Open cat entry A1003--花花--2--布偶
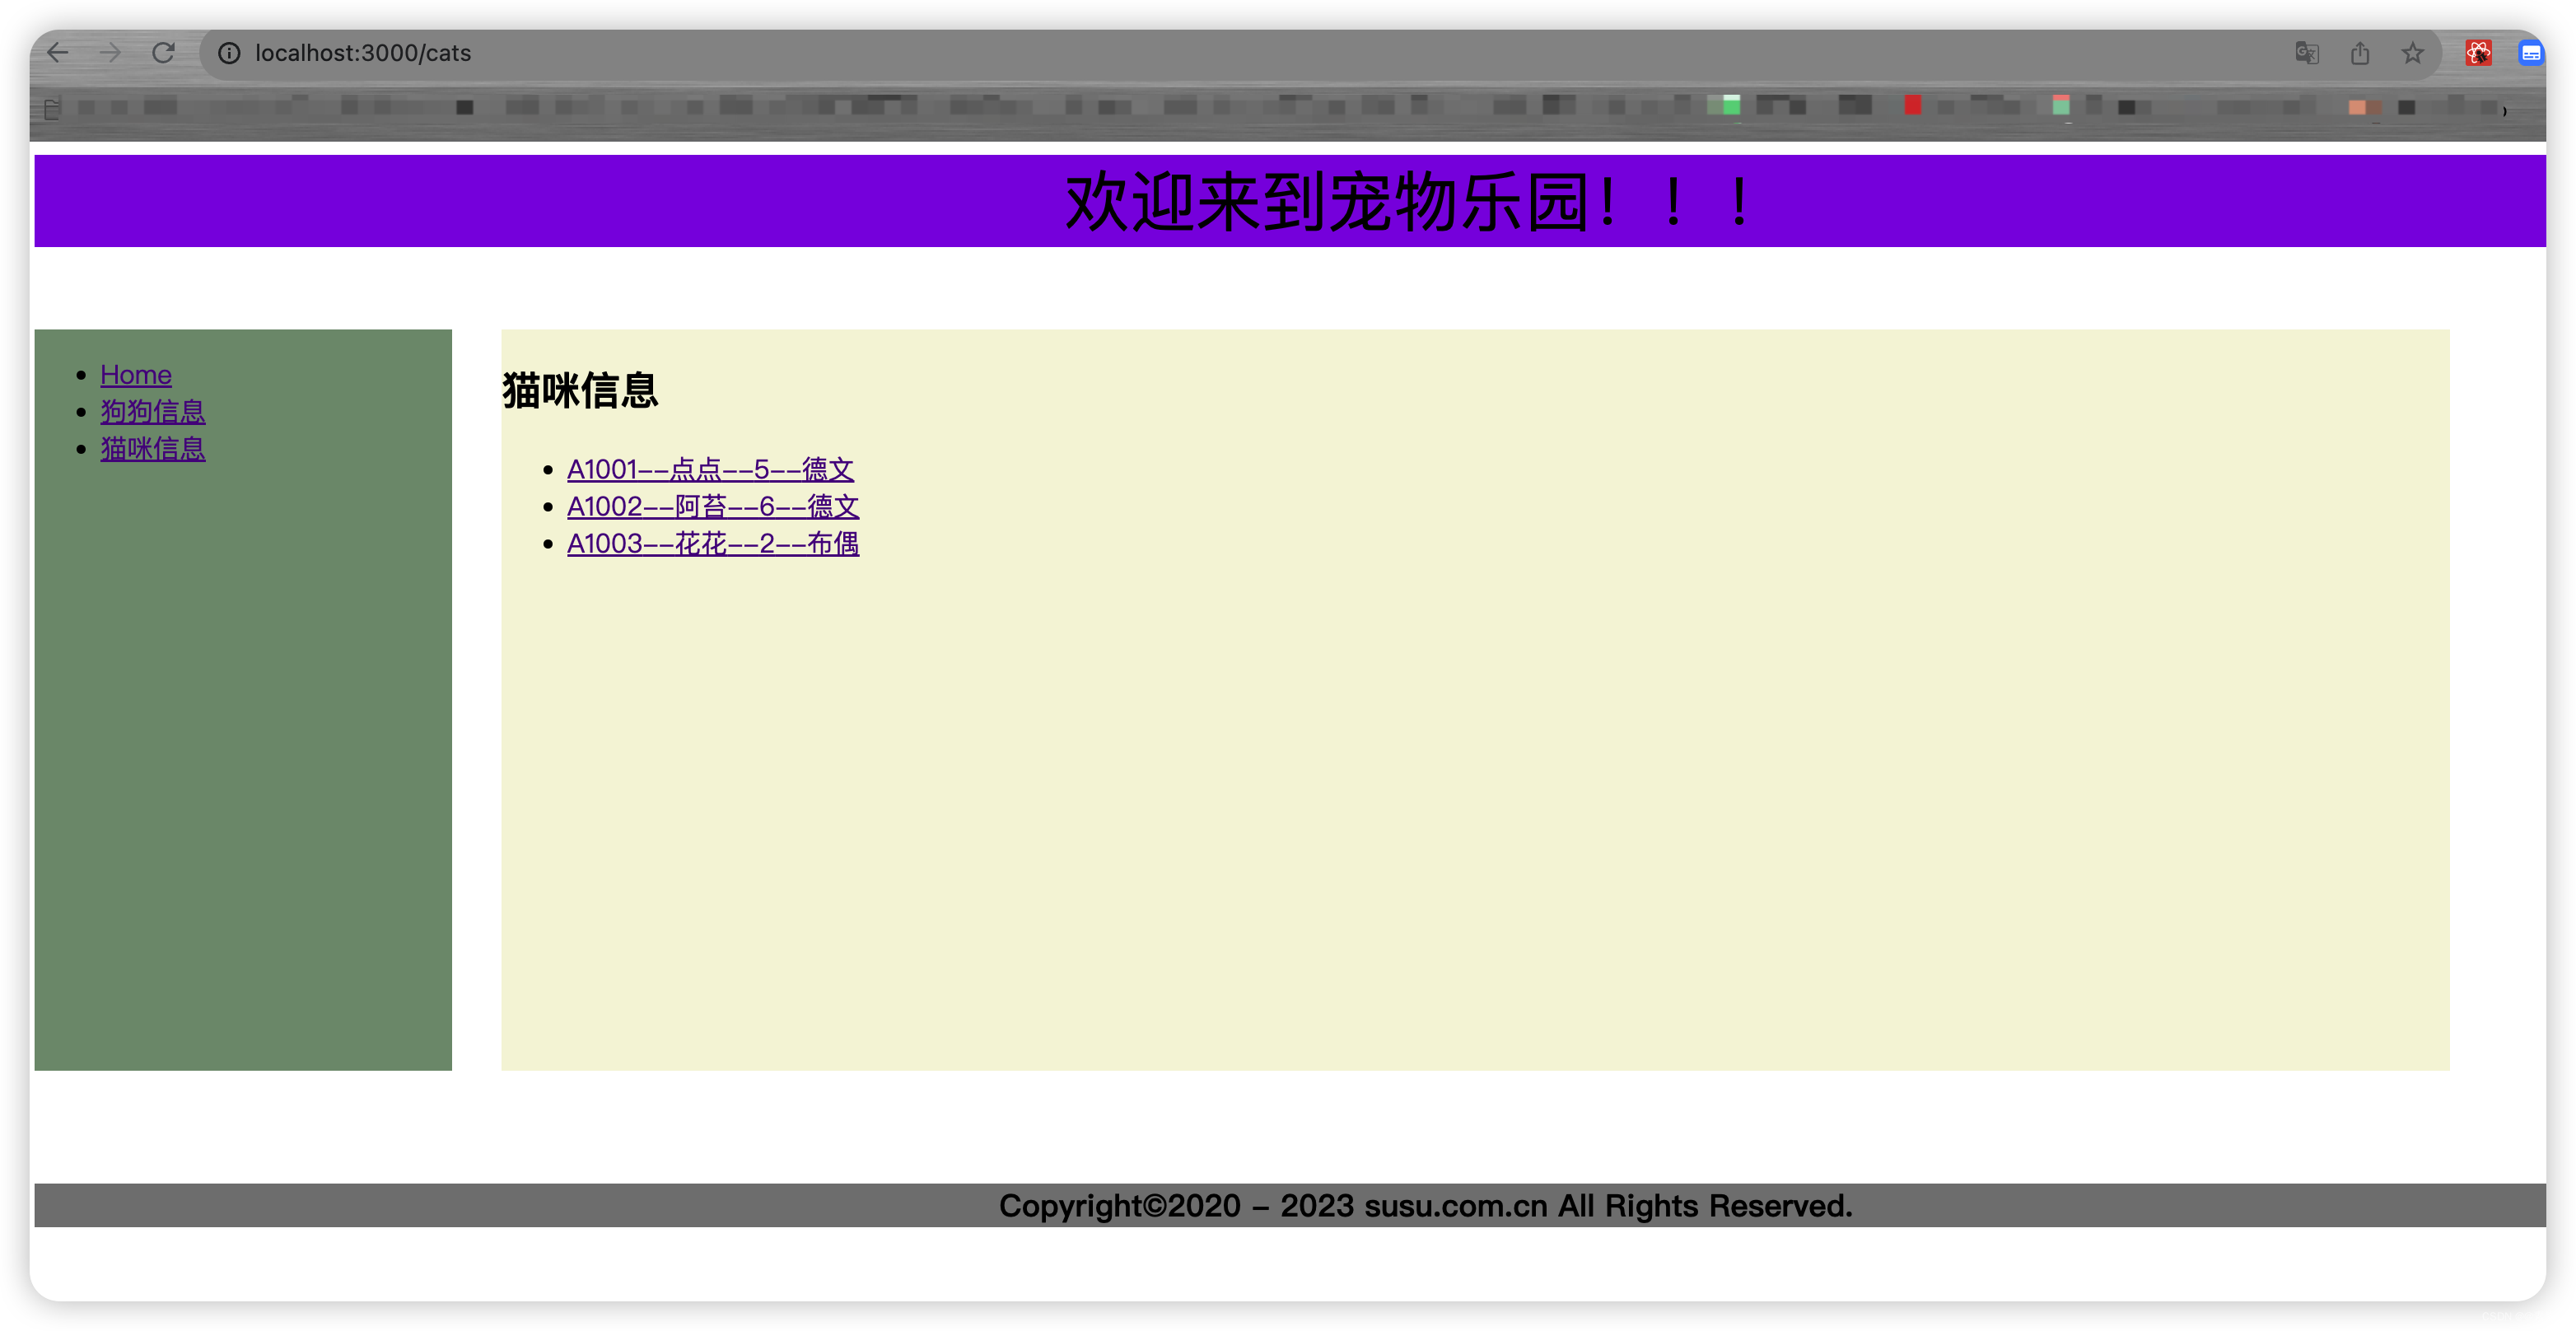The image size is (2576, 1331). (x=713, y=543)
